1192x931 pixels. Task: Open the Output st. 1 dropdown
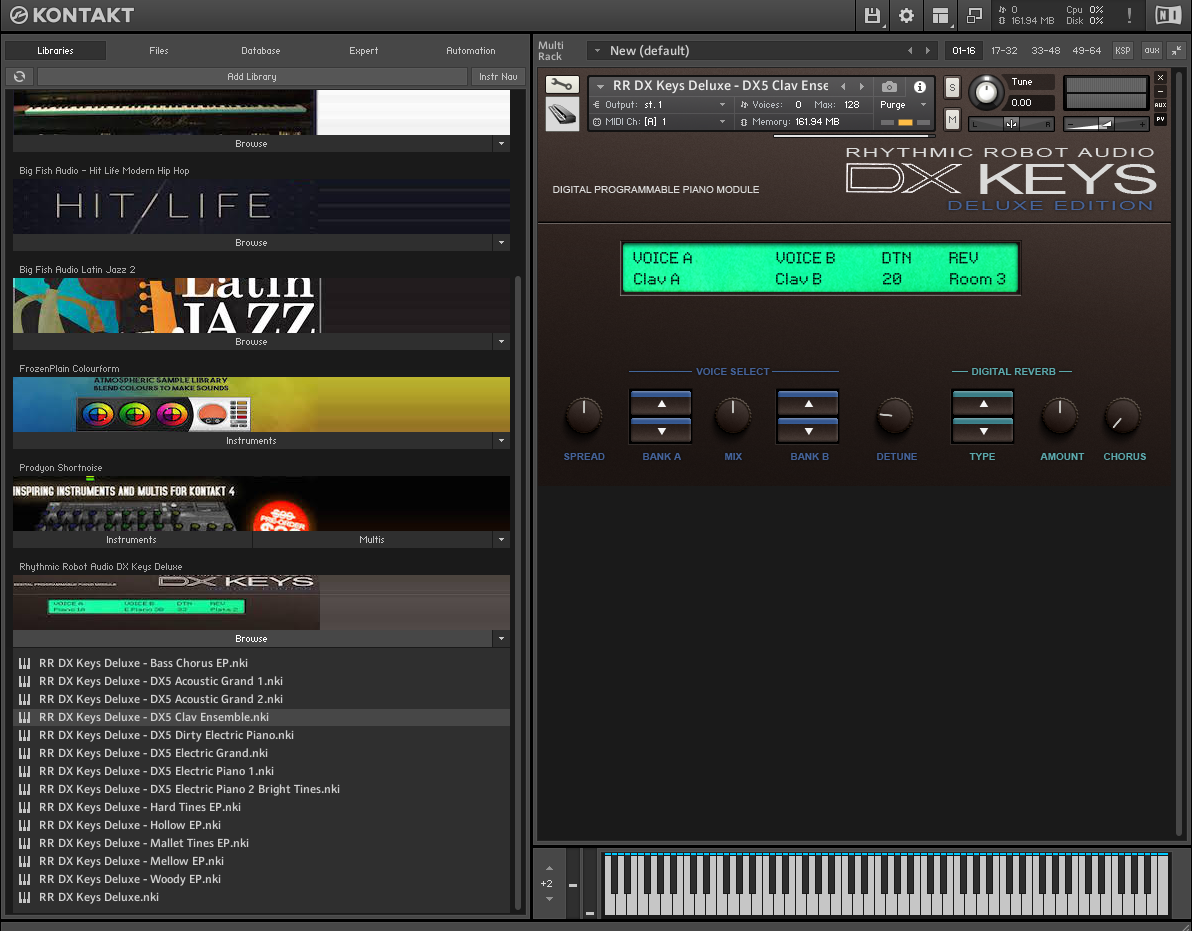722,105
